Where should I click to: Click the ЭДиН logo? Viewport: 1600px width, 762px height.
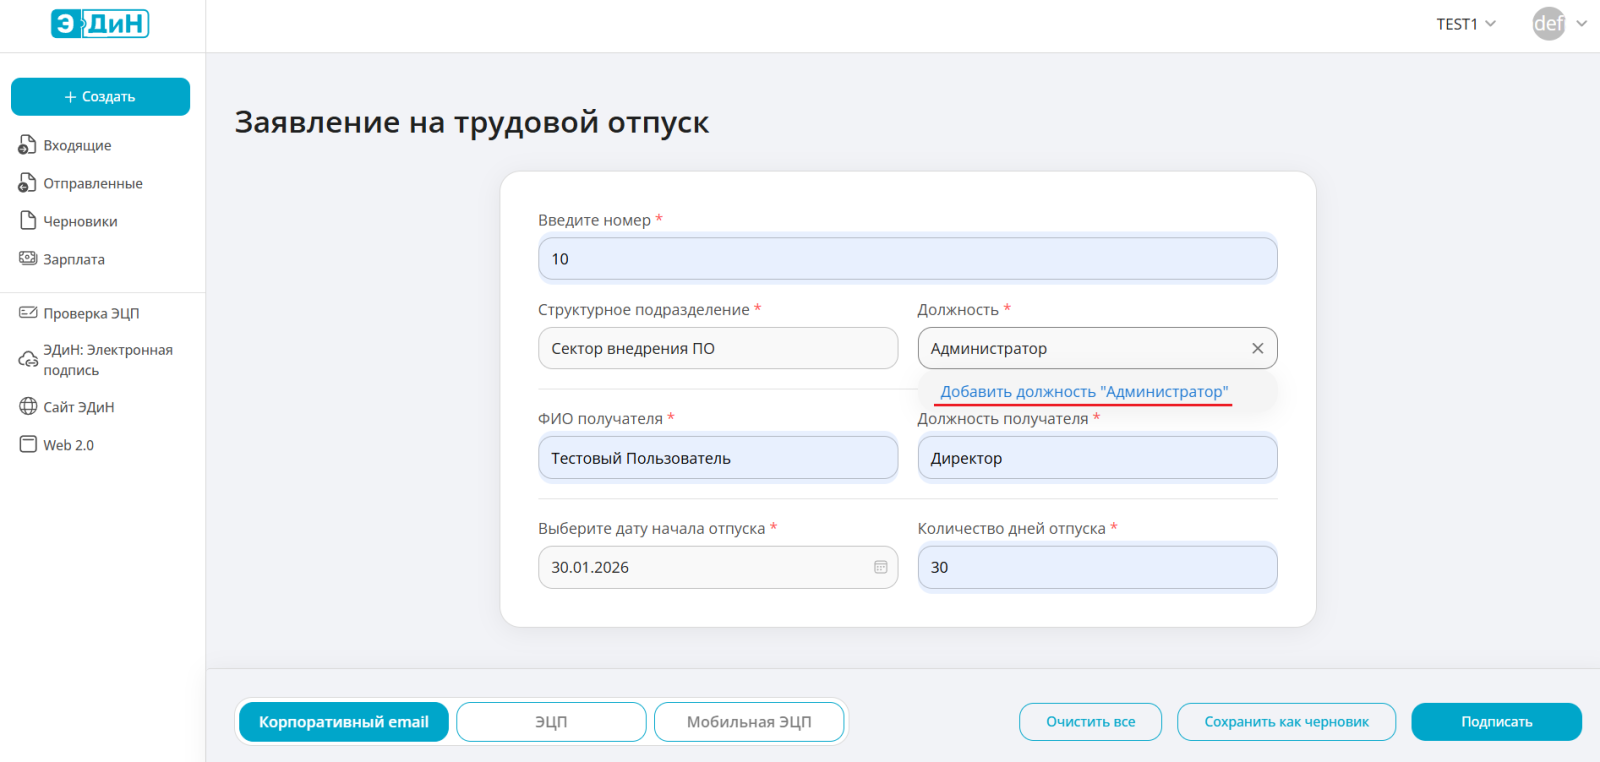(100, 24)
